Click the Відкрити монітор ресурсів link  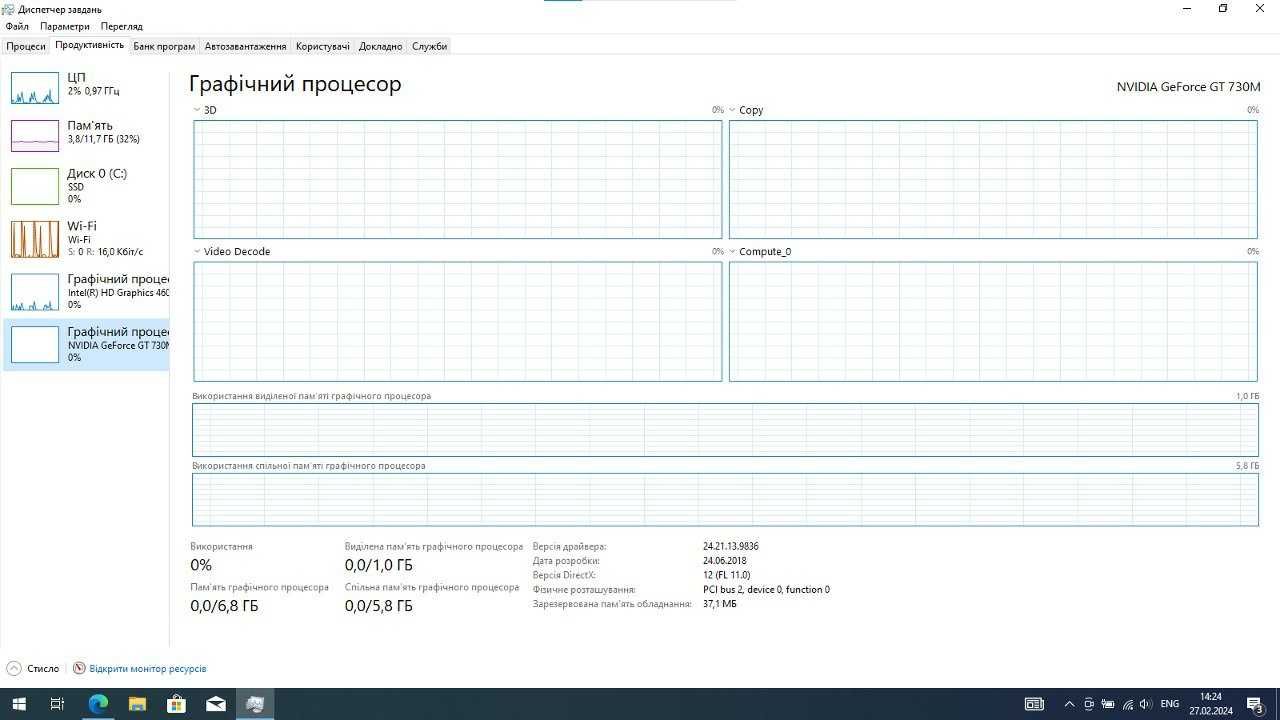pos(148,668)
